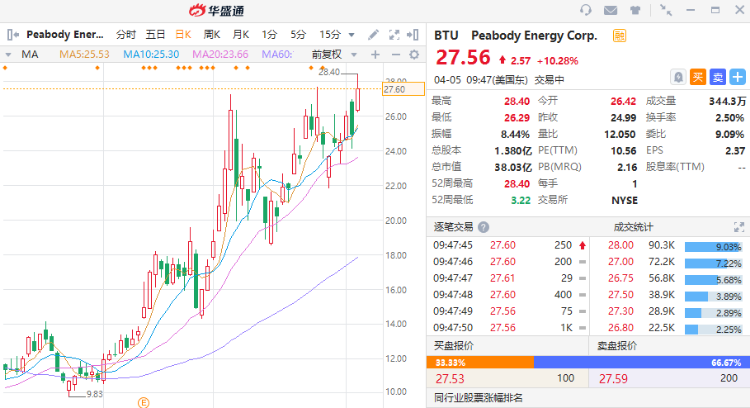Select the 周K chart tab
Viewport: 750px width, 408px height.
pyautogui.click(x=212, y=34)
